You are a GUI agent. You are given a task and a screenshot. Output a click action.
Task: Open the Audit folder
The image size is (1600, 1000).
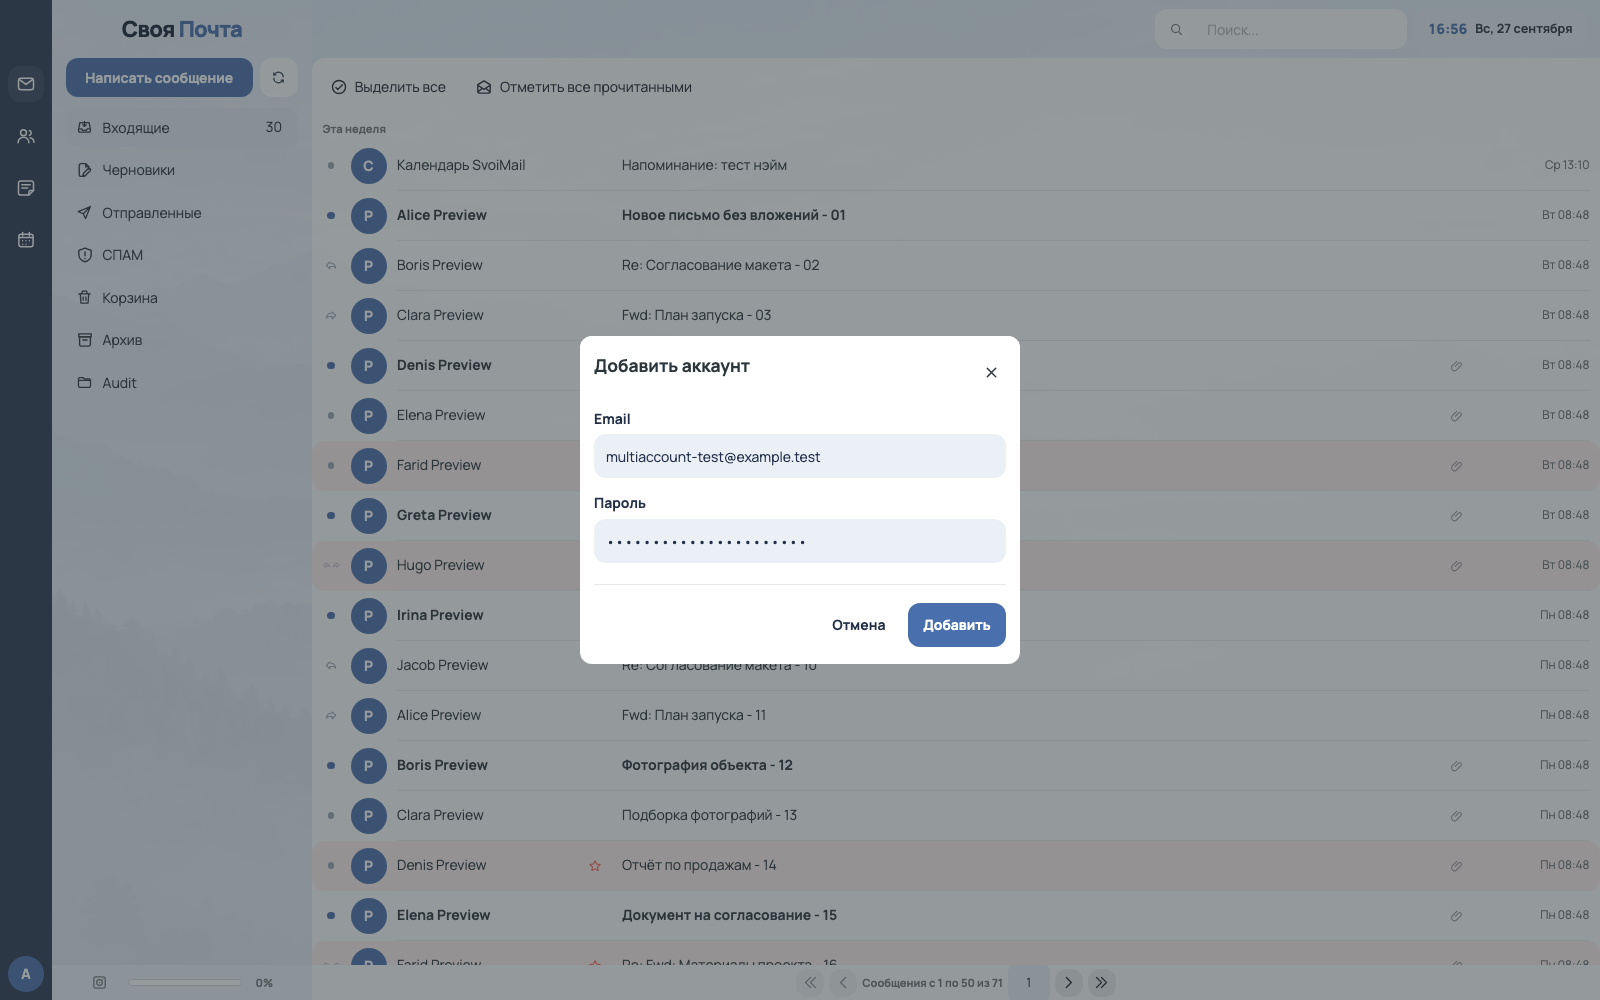pyautogui.click(x=182, y=383)
